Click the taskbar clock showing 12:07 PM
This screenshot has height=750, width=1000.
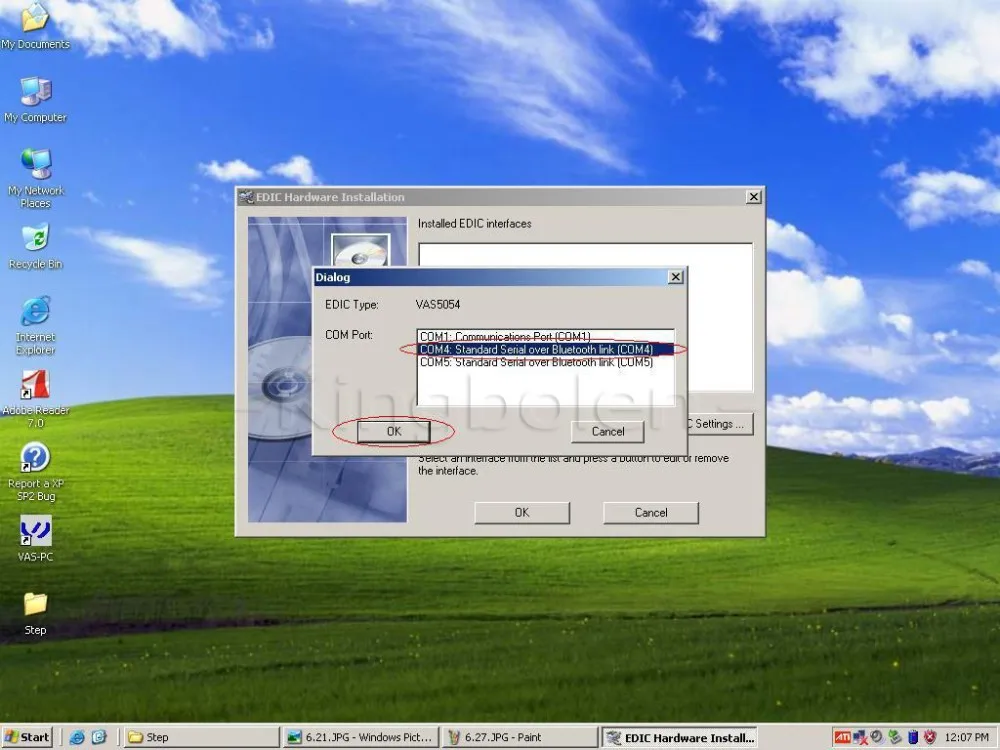click(x=967, y=737)
